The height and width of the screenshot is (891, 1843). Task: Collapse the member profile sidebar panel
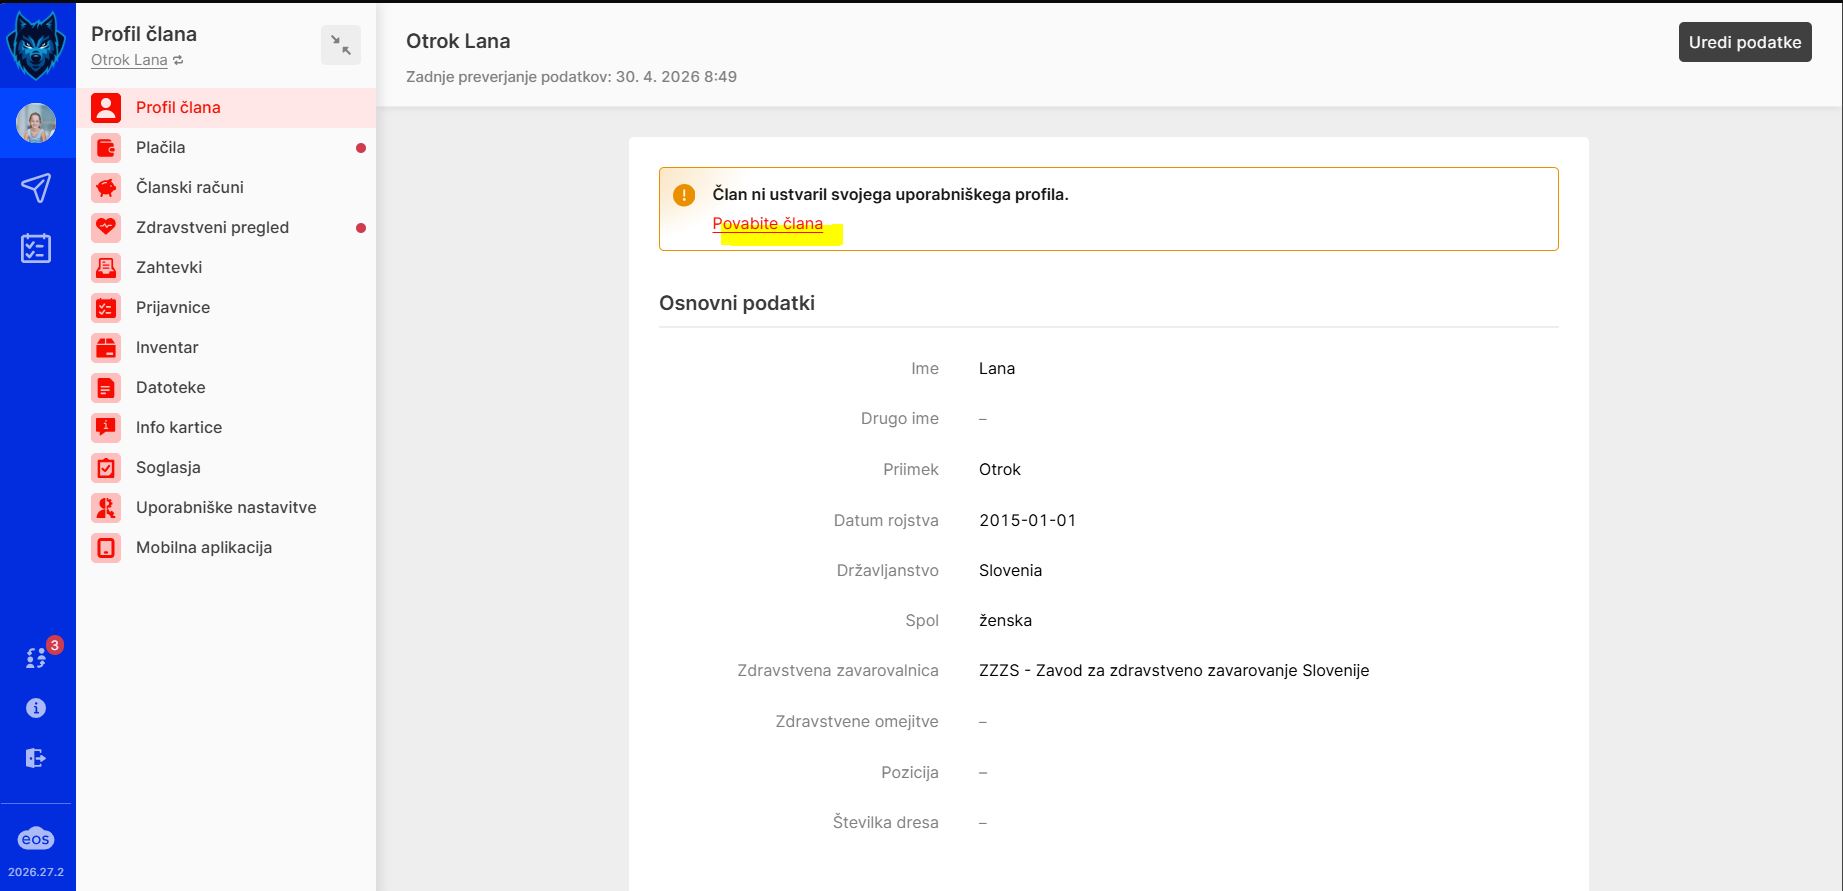point(341,45)
